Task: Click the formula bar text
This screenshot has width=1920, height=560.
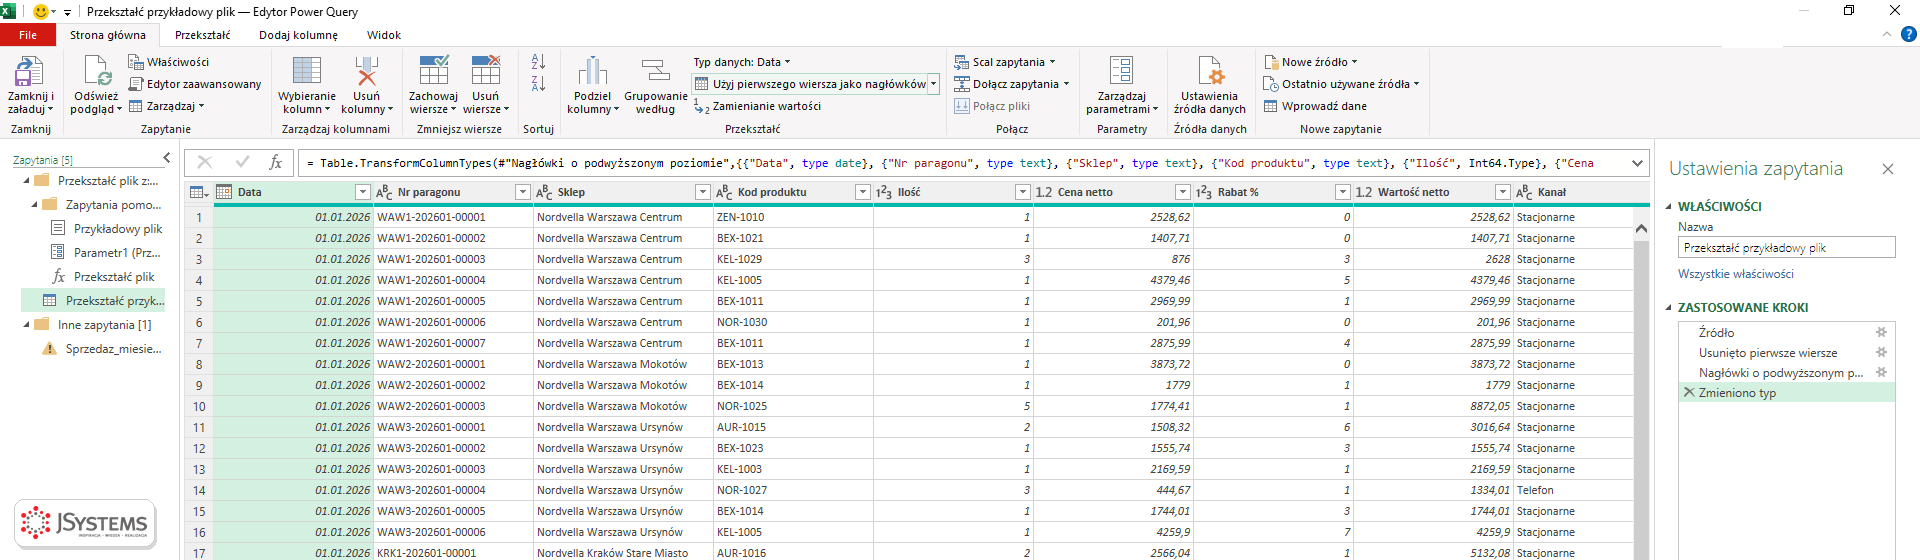Action: coord(950,163)
